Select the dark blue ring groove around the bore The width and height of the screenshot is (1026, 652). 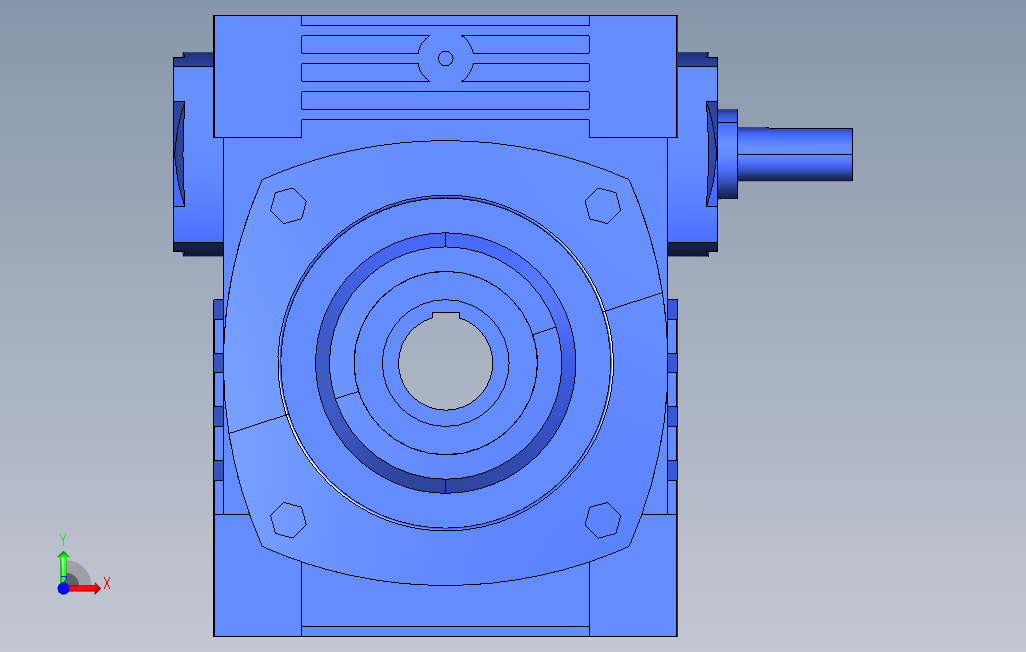[x=446, y=486]
